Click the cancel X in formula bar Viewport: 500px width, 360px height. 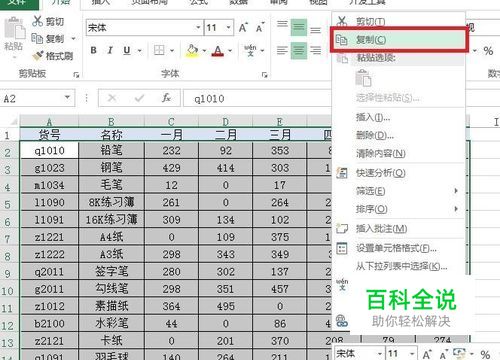pyautogui.click(x=112, y=98)
